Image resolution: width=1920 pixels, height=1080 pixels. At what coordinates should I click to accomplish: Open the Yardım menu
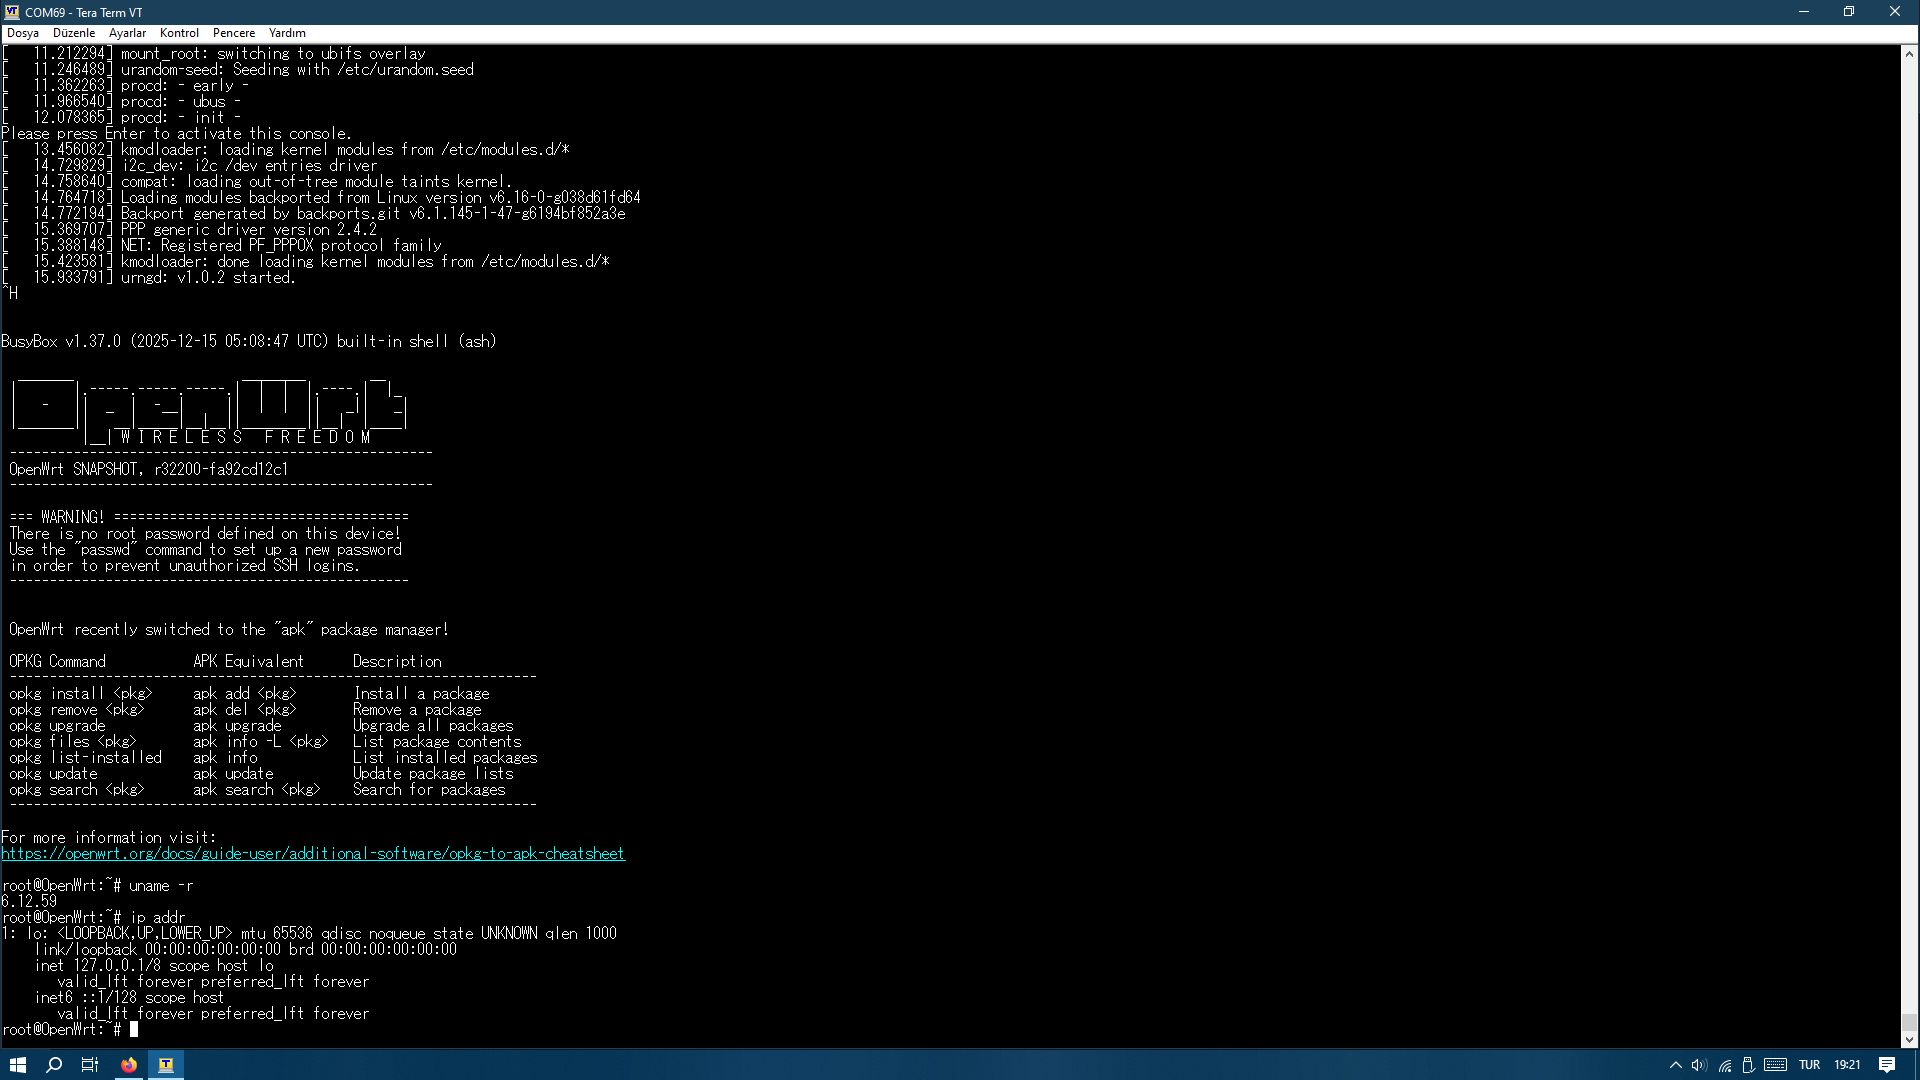point(287,33)
